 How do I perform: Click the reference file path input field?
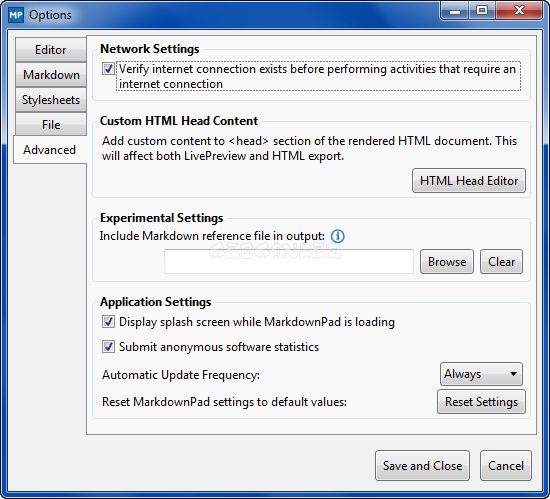(x=289, y=262)
